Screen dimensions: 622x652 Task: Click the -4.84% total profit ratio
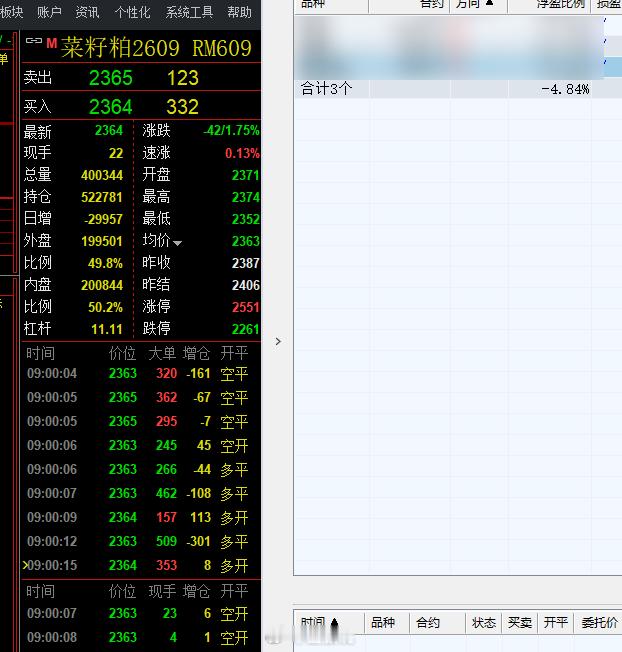click(x=565, y=89)
